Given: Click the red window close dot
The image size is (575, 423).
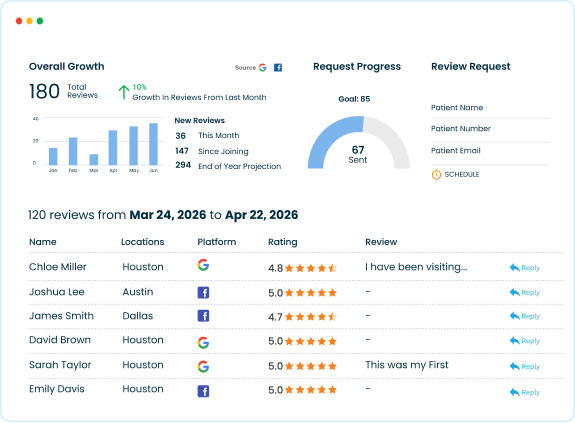Looking at the screenshot, I should click(x=19, y=21).
